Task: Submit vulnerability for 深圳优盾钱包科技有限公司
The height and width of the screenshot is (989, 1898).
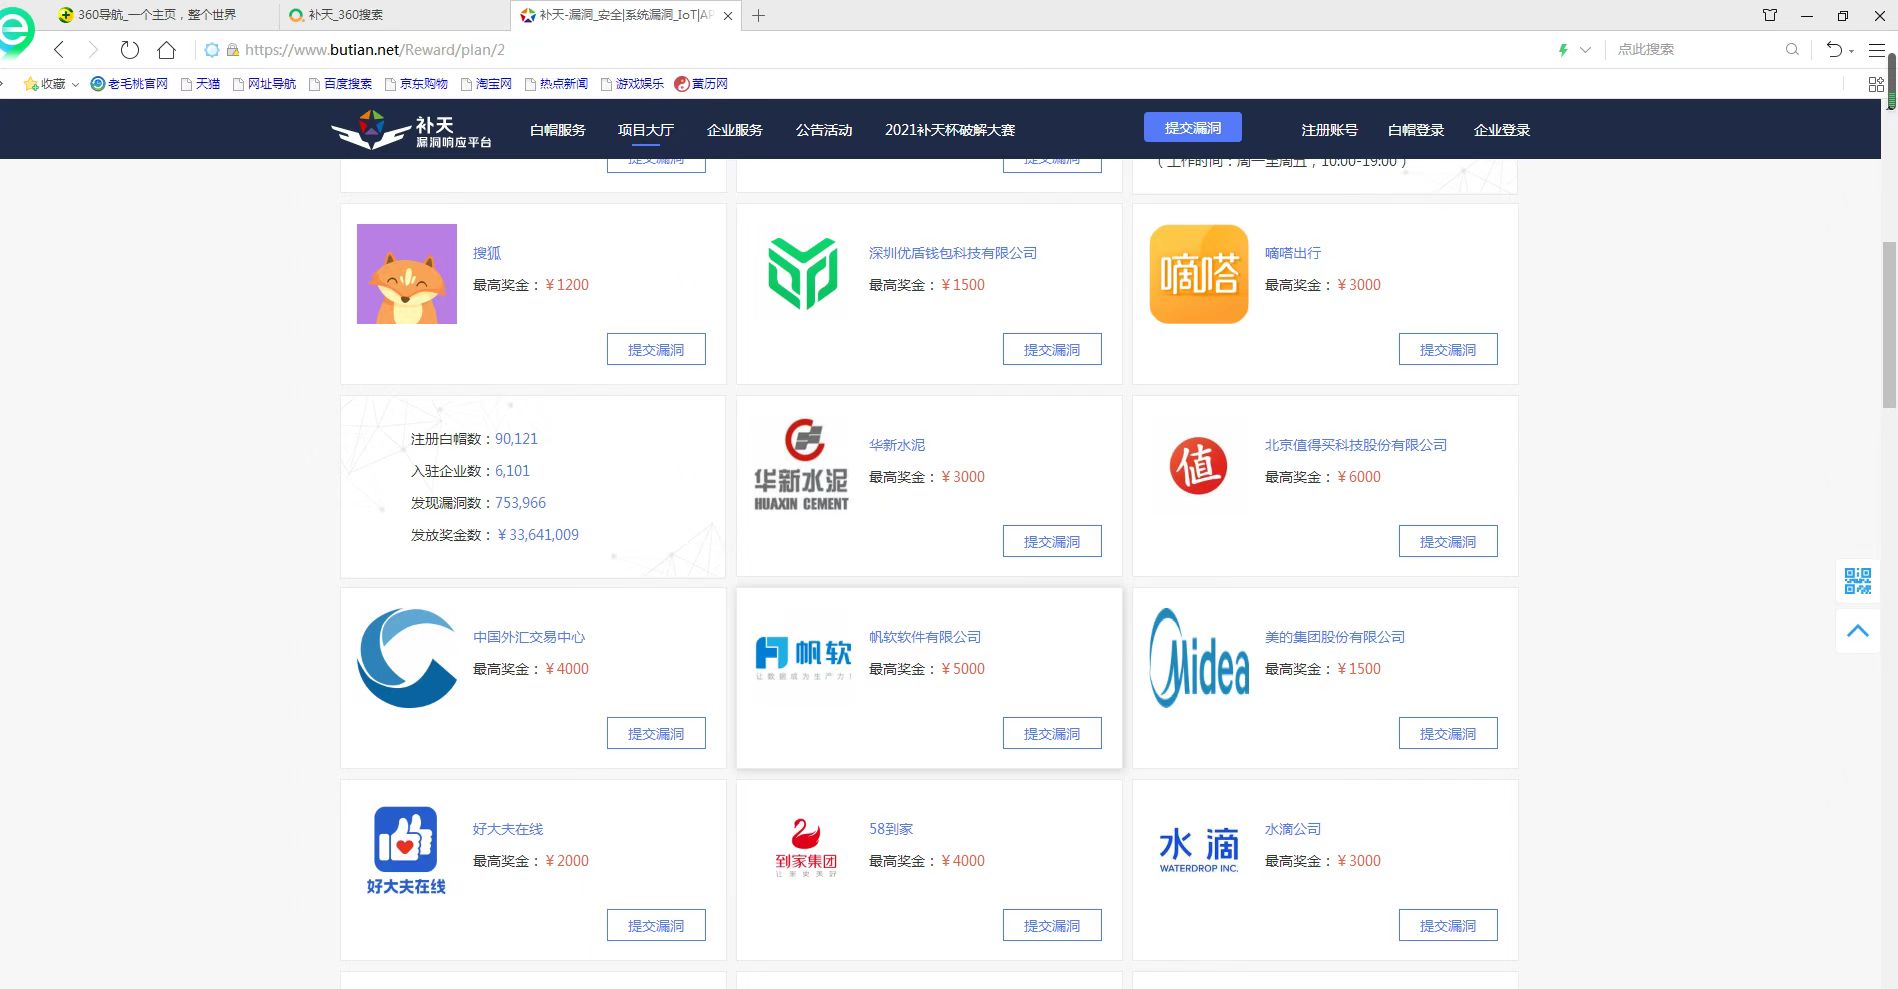Action: pos(1052,350)
